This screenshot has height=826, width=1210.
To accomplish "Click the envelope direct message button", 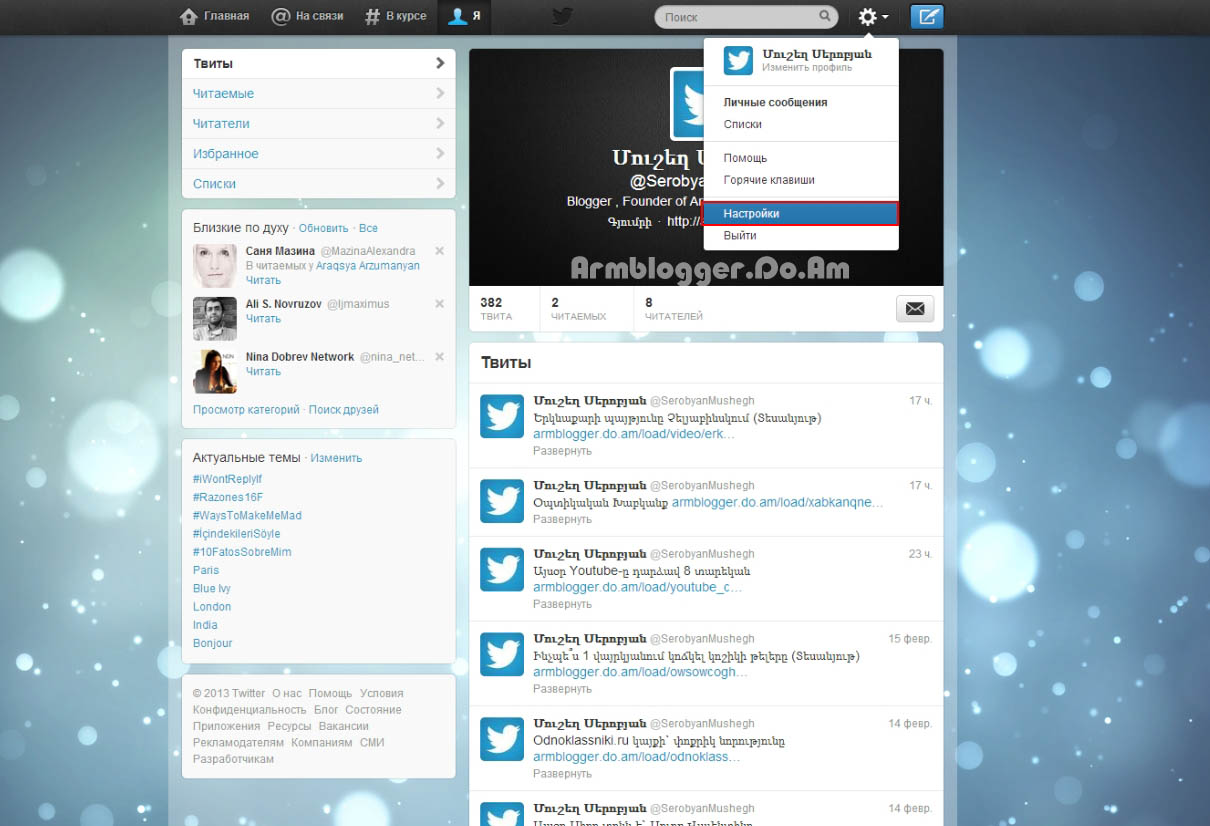I will pos(914,308).
